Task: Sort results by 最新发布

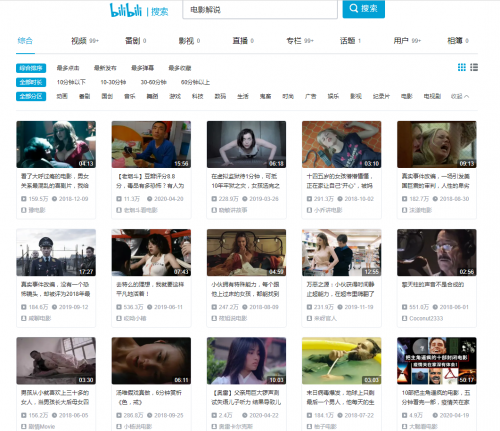Action: tap(105, 68)
